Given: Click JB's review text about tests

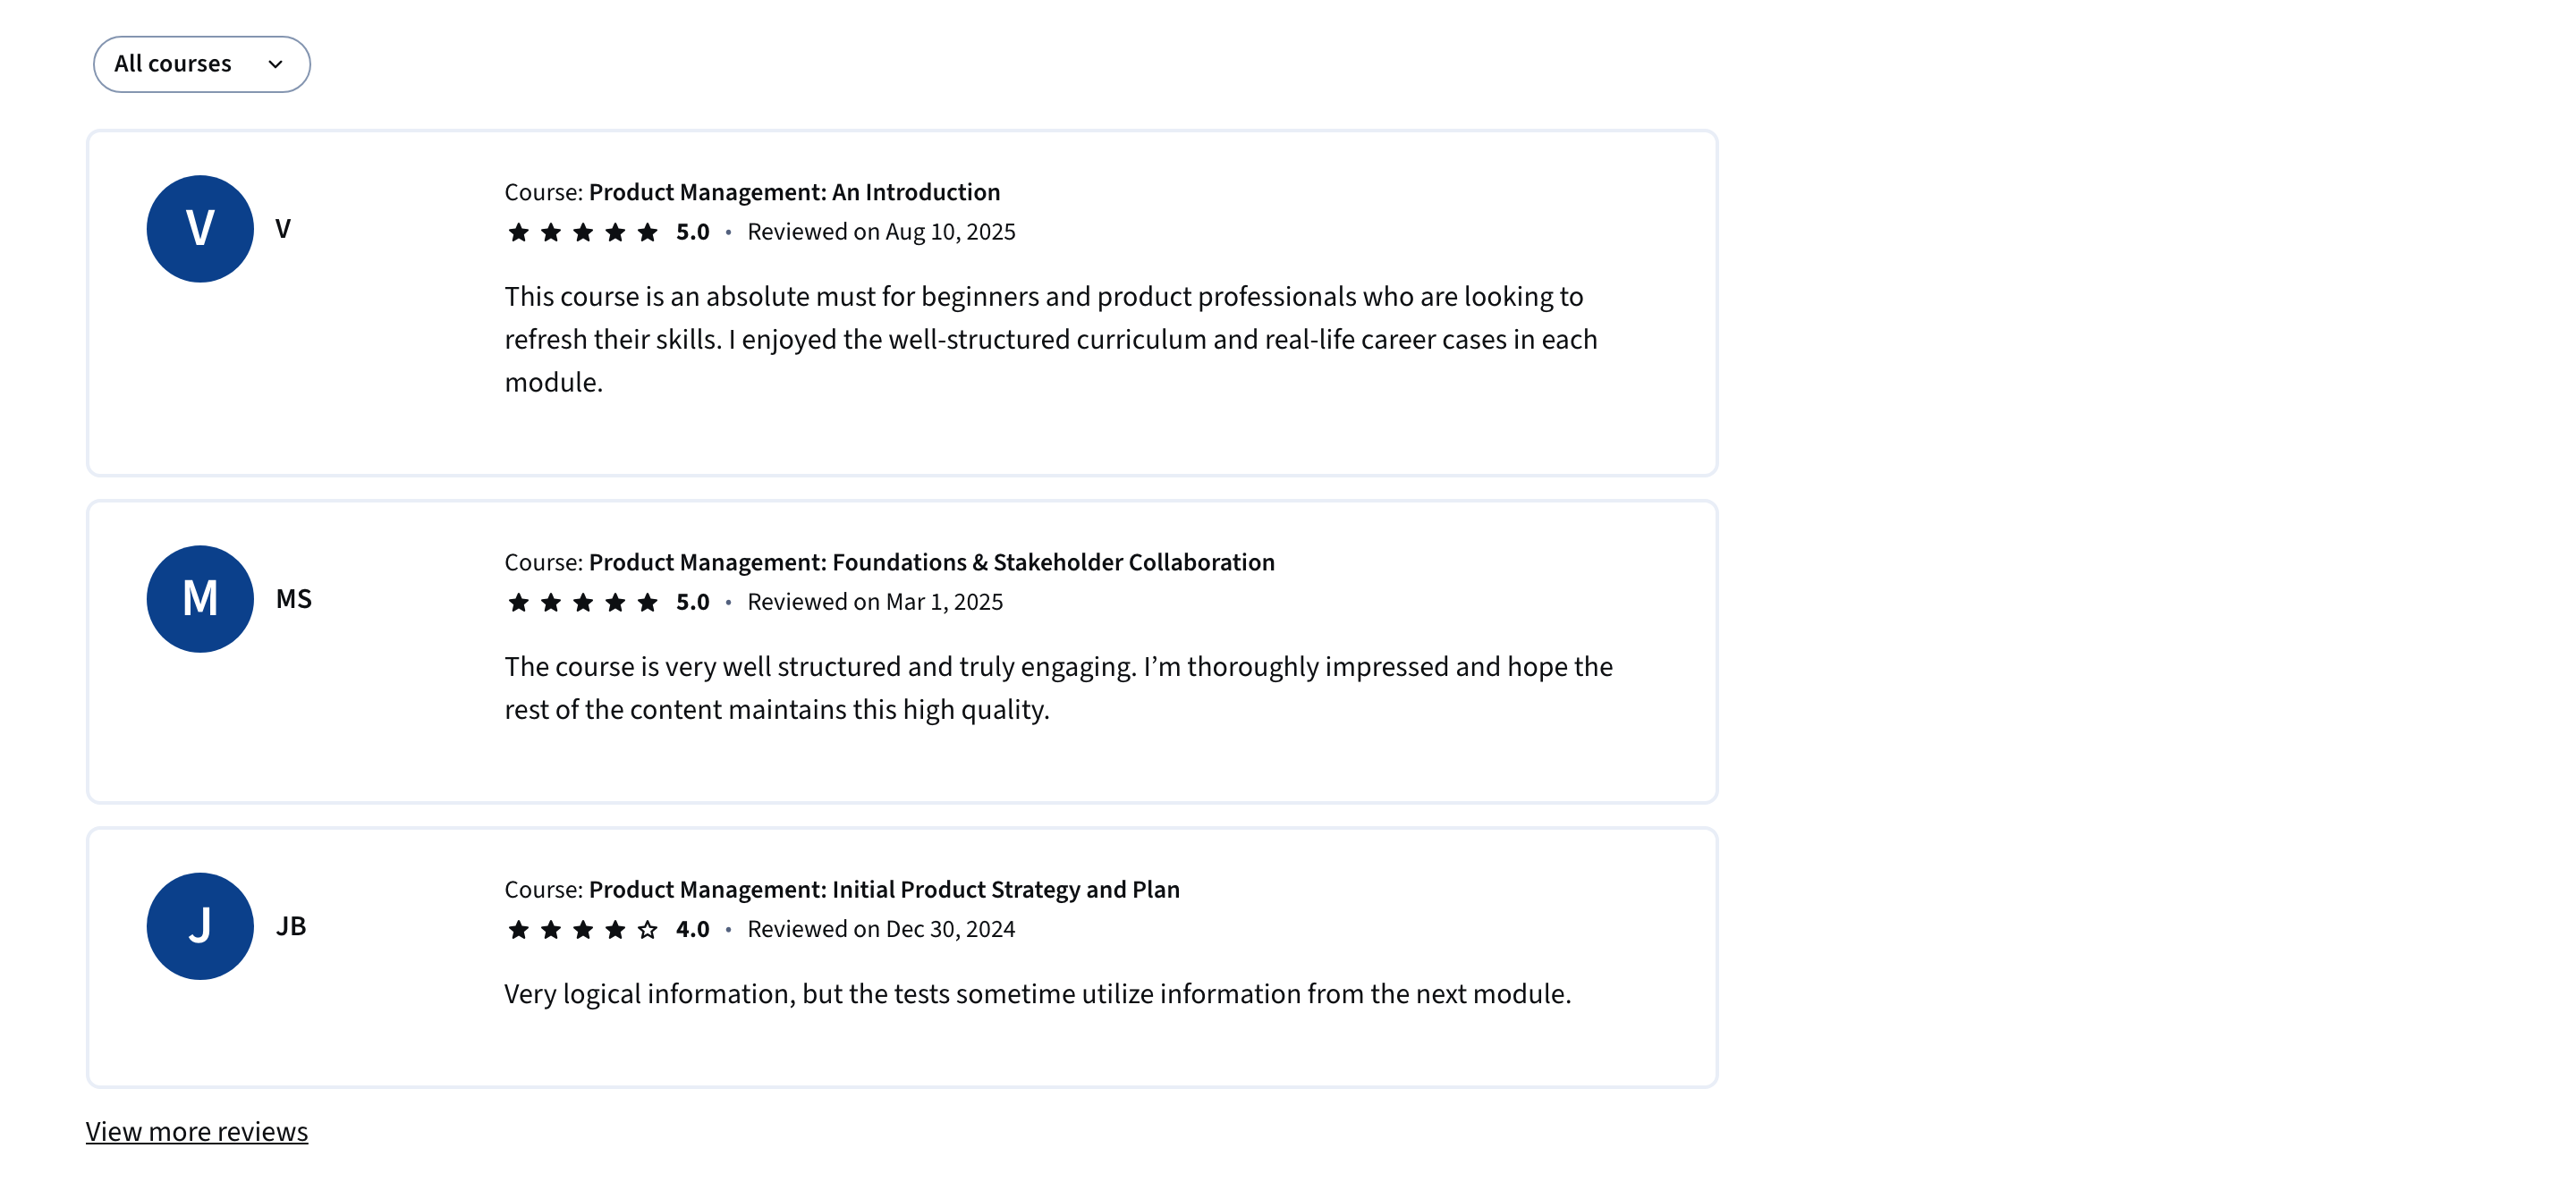Looking at the screenshot, I should [x=1037, y=994].
